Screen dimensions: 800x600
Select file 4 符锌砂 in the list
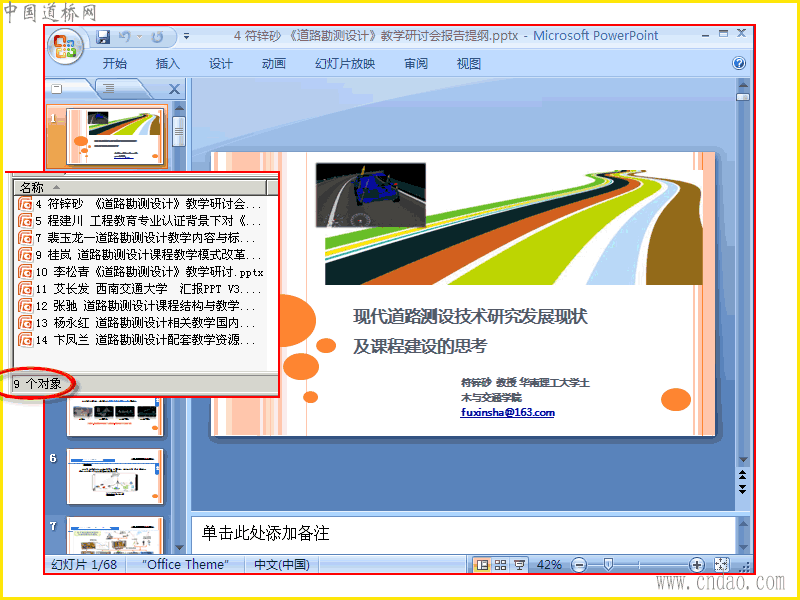tap(140, 204)
